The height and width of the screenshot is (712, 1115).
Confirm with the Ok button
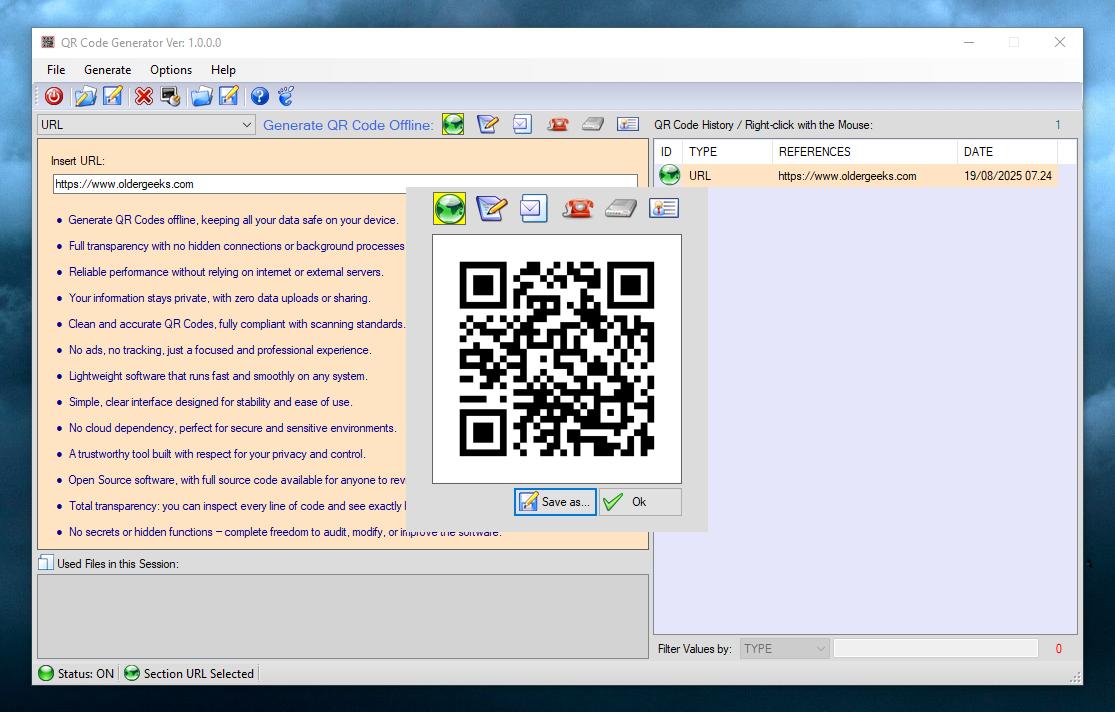640,502
